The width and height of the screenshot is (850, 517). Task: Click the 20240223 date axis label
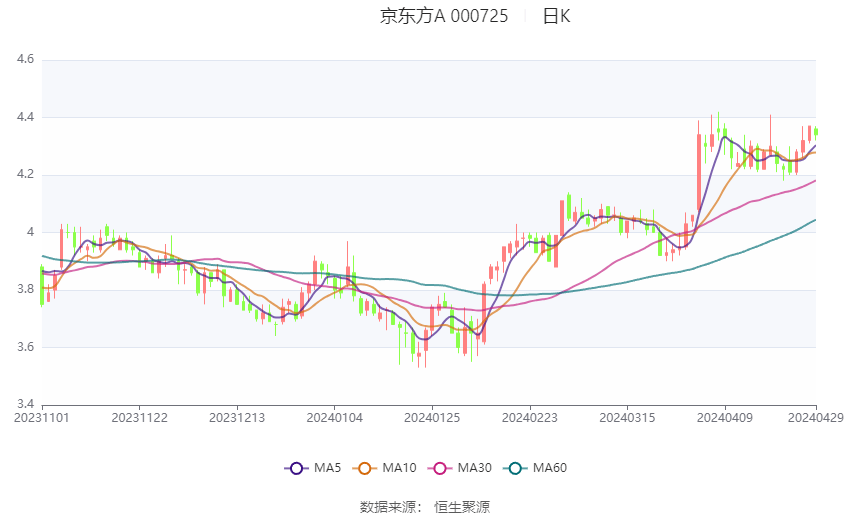click(530, 418)
